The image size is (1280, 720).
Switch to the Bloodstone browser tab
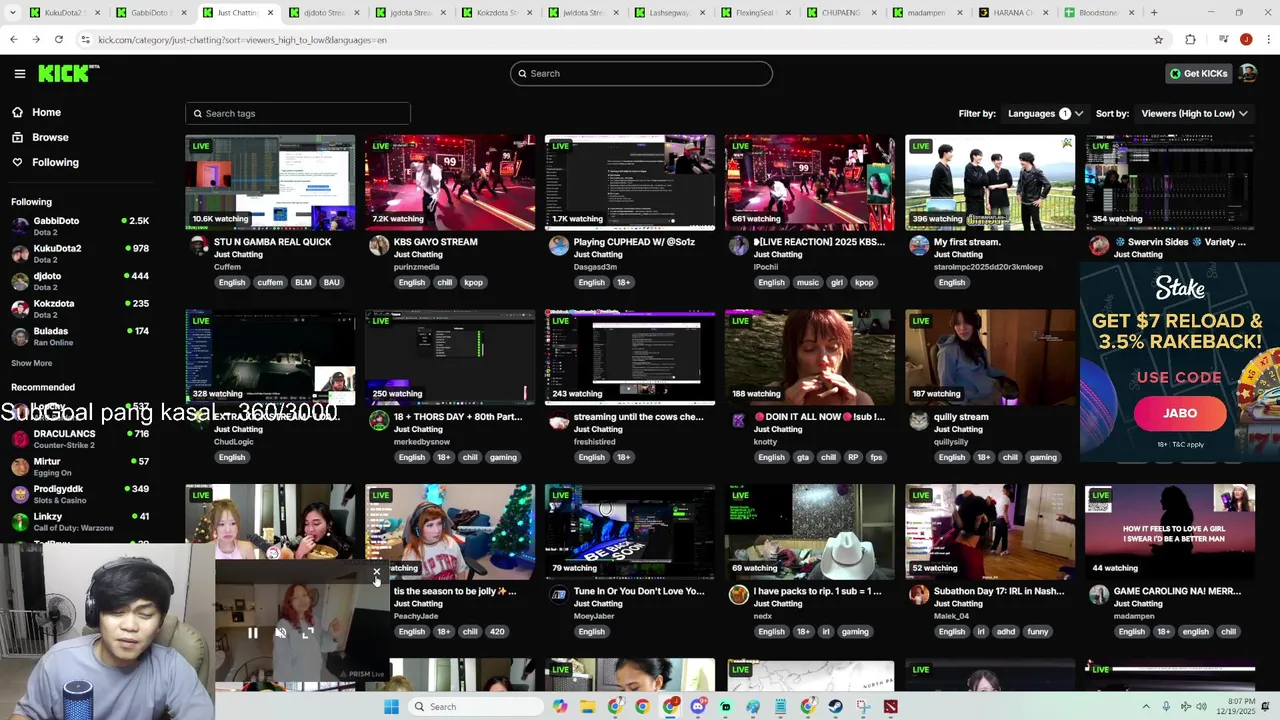coord(1098,13)
